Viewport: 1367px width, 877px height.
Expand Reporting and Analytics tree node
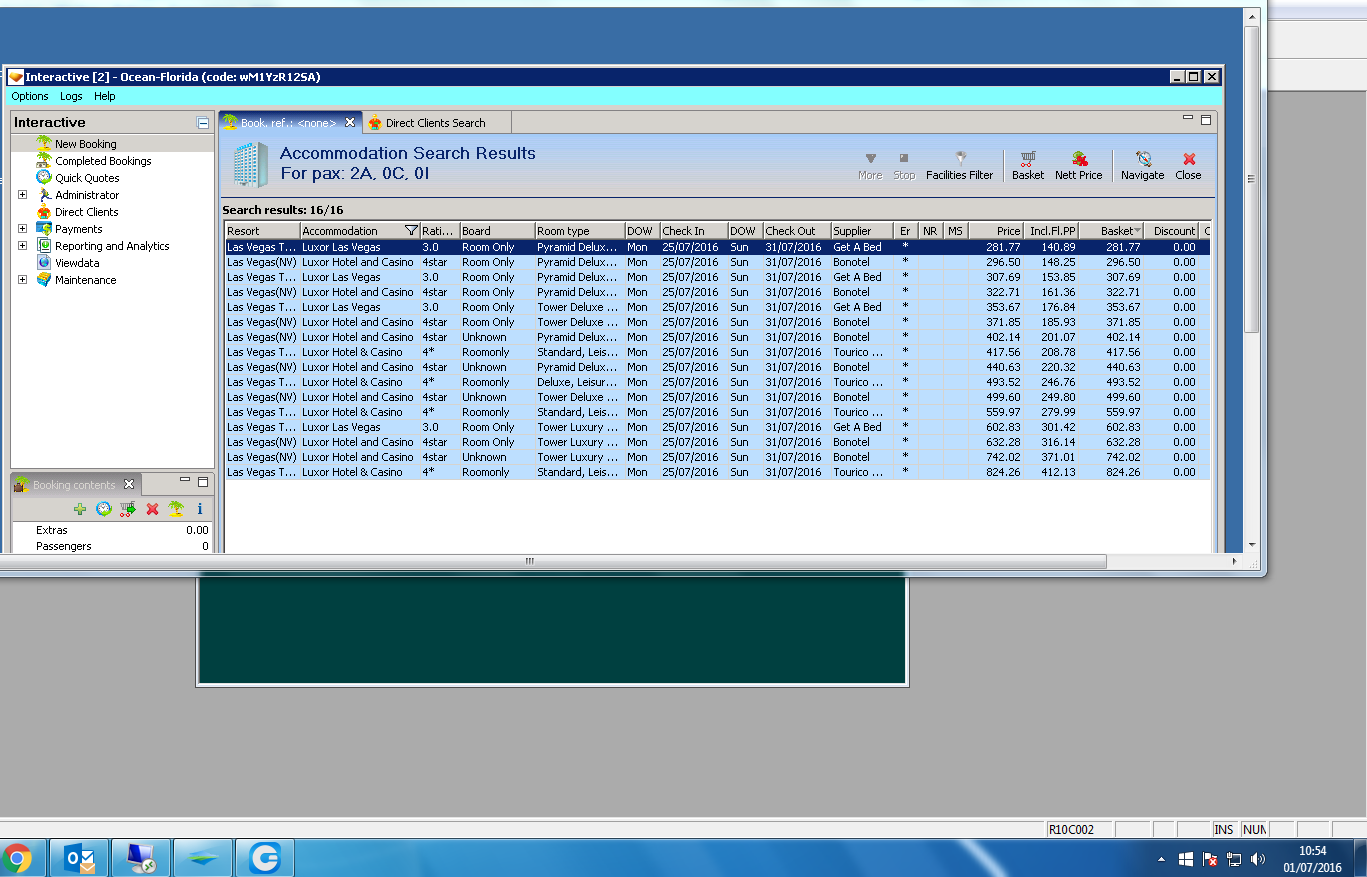pos(22,246)
